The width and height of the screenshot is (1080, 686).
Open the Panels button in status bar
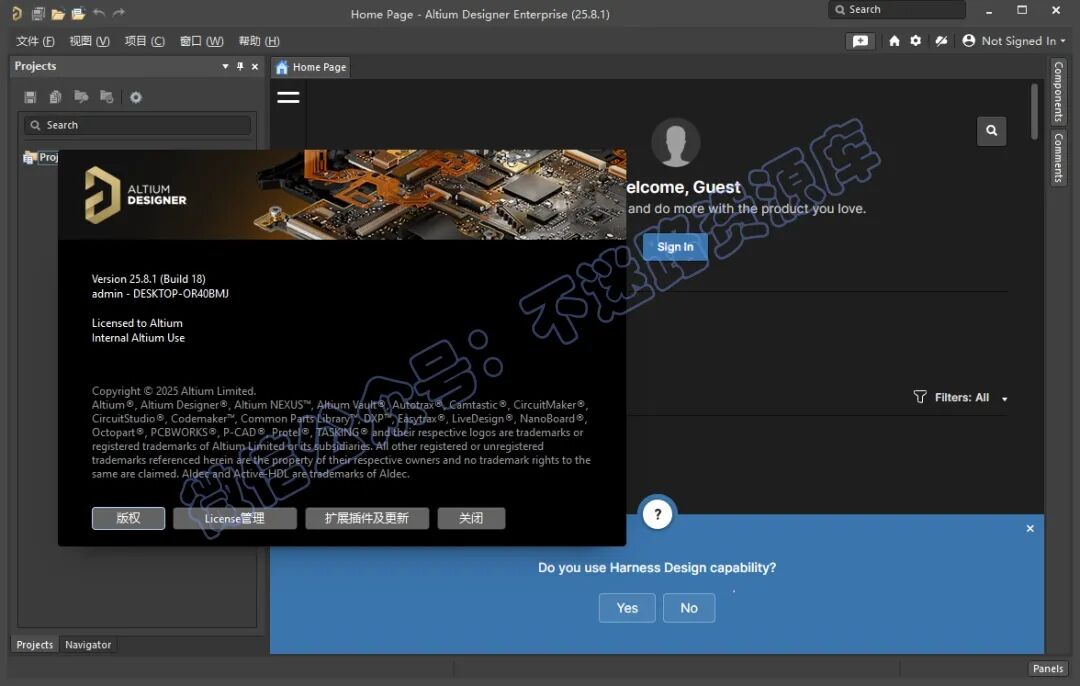tap(1048, 668)
